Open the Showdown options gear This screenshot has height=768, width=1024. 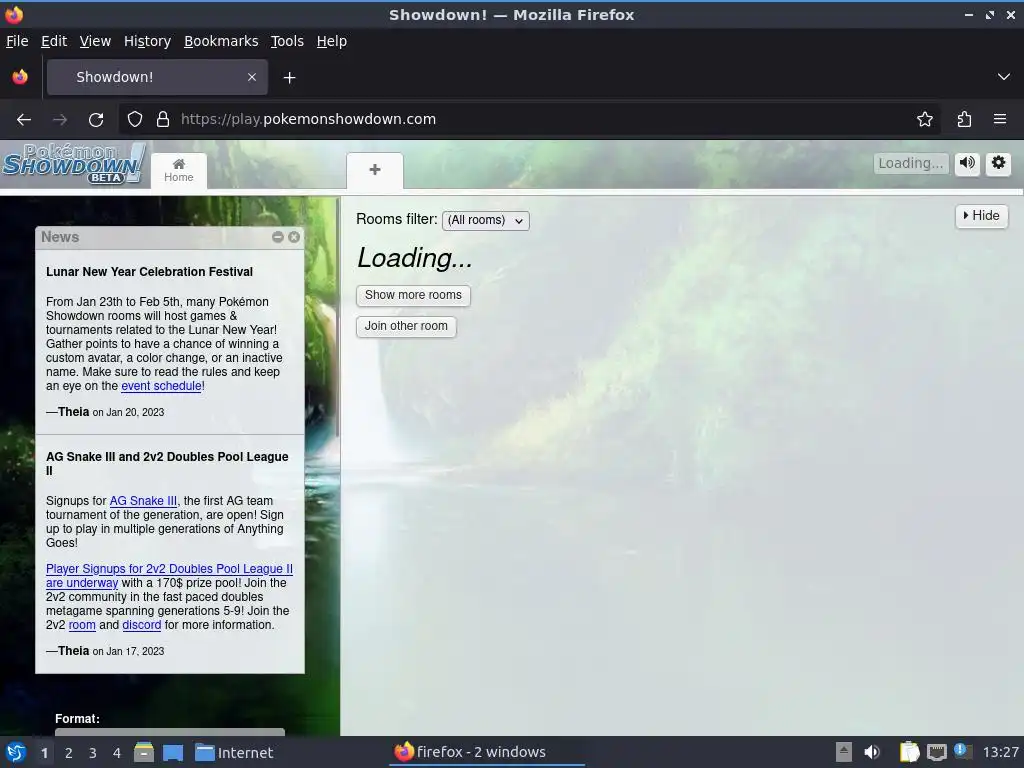999,163
